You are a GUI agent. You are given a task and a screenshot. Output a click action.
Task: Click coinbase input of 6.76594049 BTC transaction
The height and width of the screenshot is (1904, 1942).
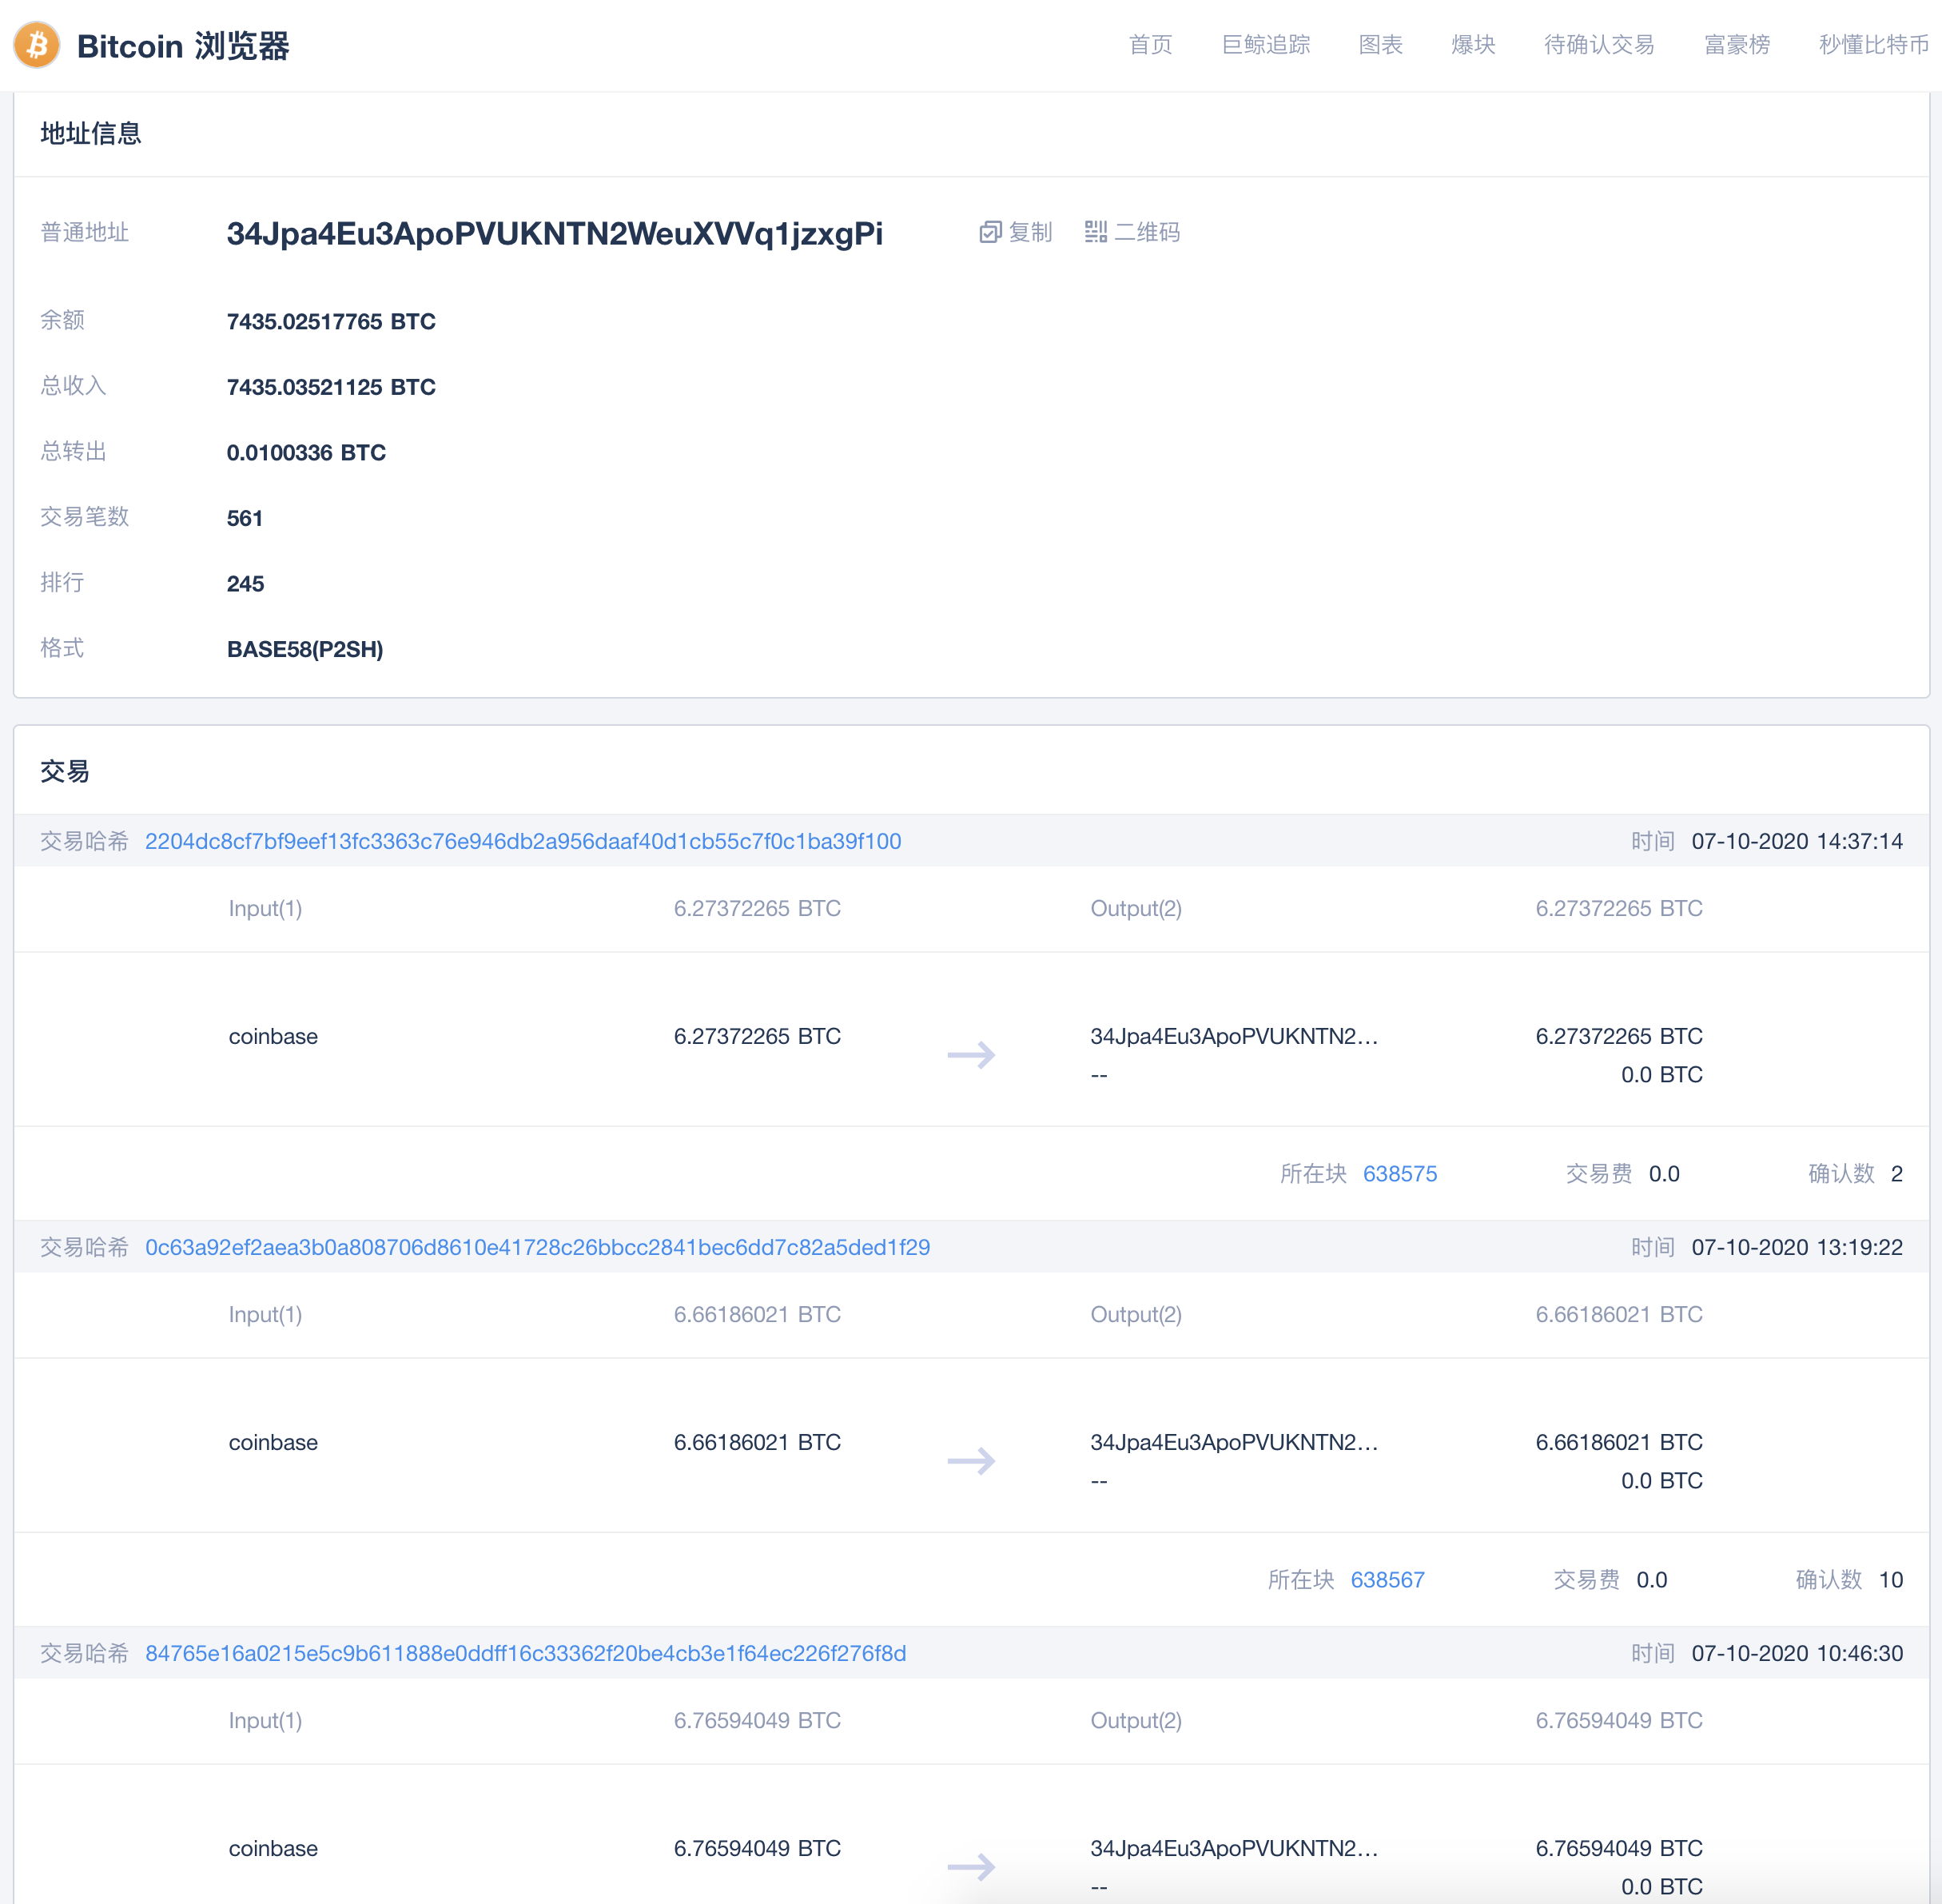[x=273, y=1848]
